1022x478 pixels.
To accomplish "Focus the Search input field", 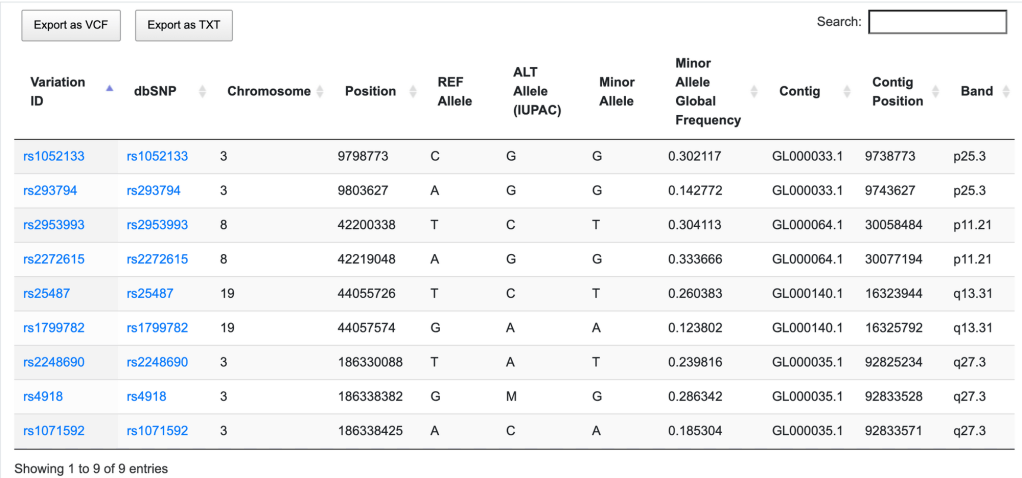I will [x=937, y=22].
